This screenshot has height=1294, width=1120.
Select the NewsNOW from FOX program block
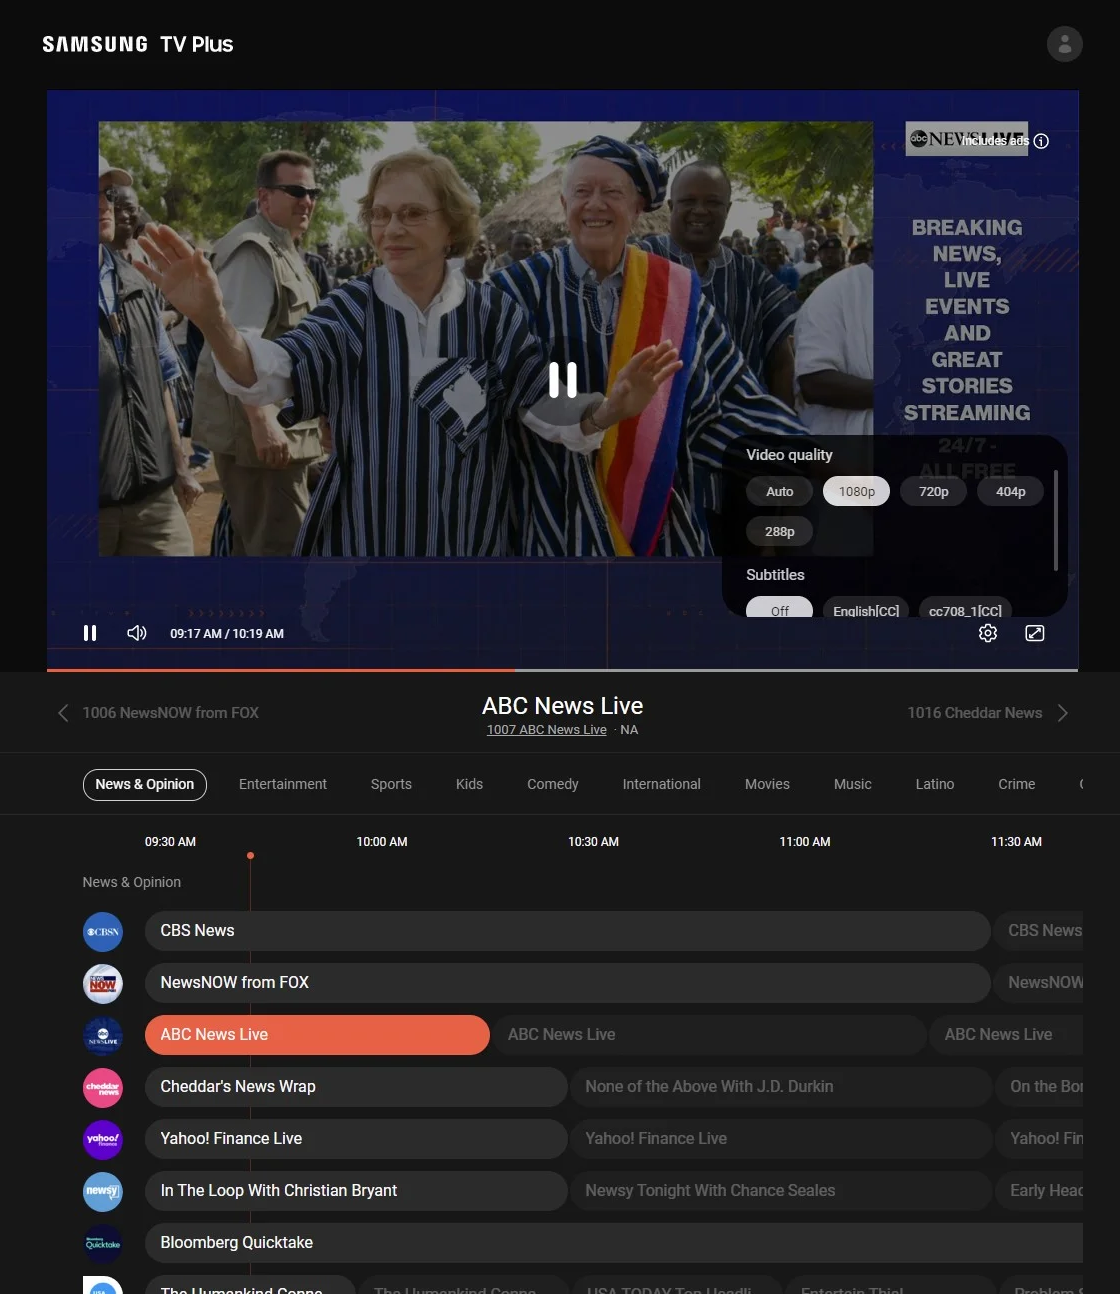(568, 983)
